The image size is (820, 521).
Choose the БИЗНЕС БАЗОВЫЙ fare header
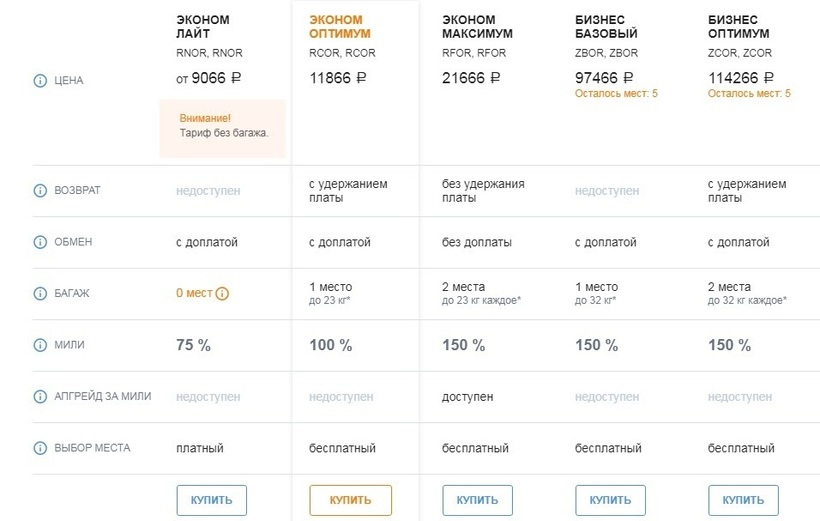click(x=607, y=27)
